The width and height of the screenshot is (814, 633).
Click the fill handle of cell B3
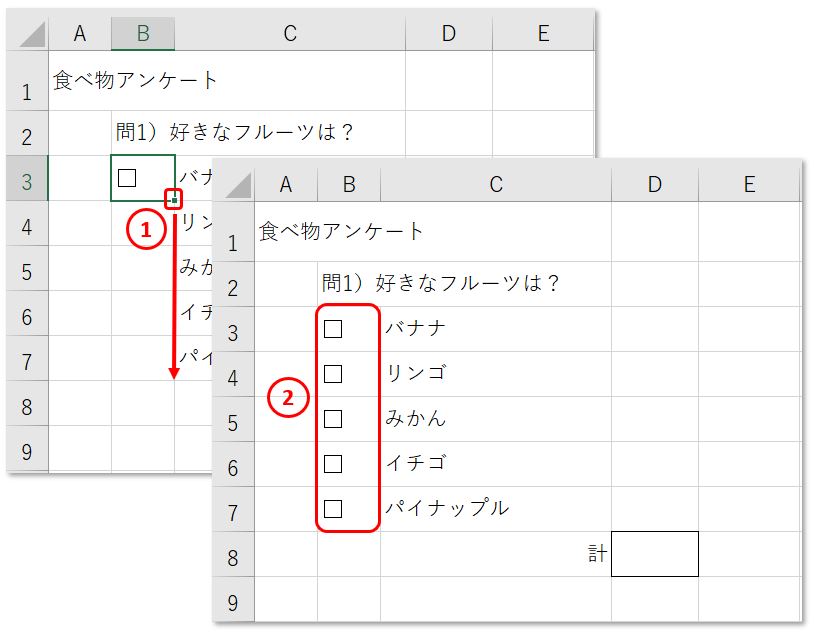click(174, 200)
